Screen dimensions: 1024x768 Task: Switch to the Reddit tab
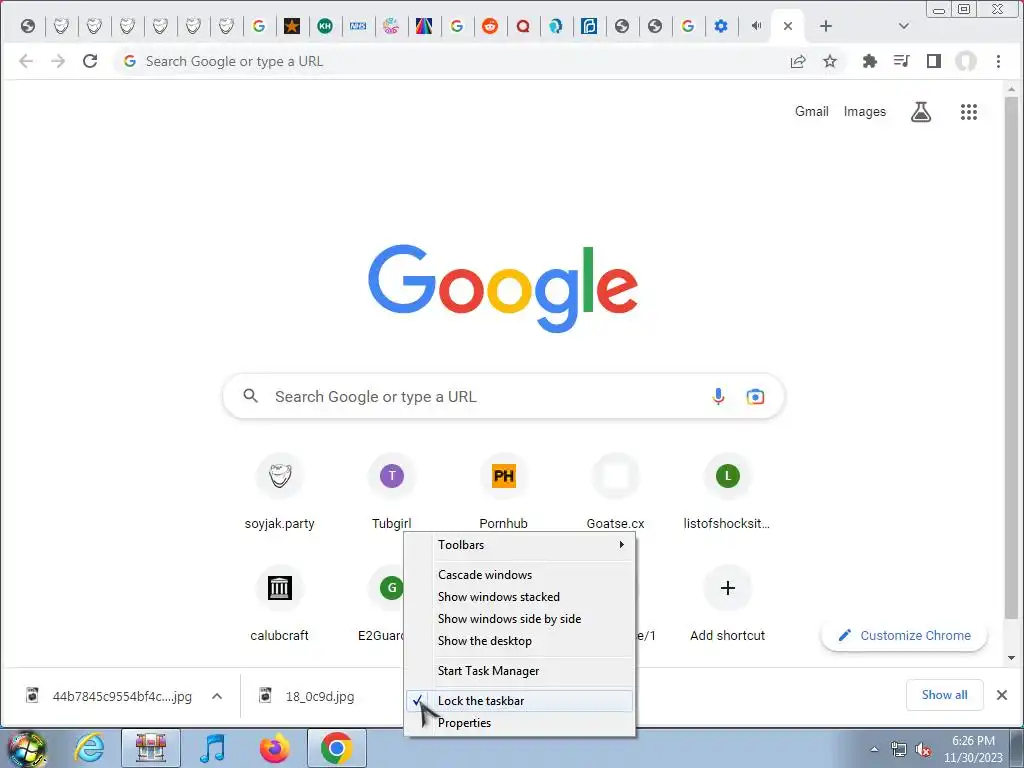click(489, 26)
